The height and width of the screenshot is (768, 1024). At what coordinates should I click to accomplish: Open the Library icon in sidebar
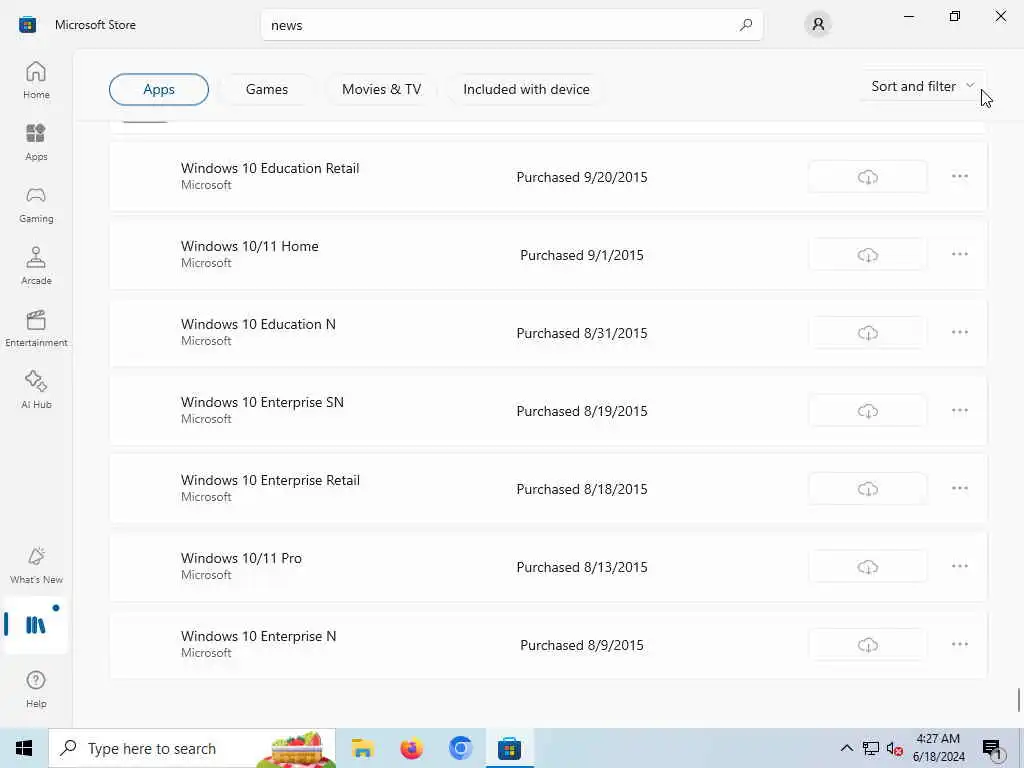pyautogui.click(x=36, y=625)
